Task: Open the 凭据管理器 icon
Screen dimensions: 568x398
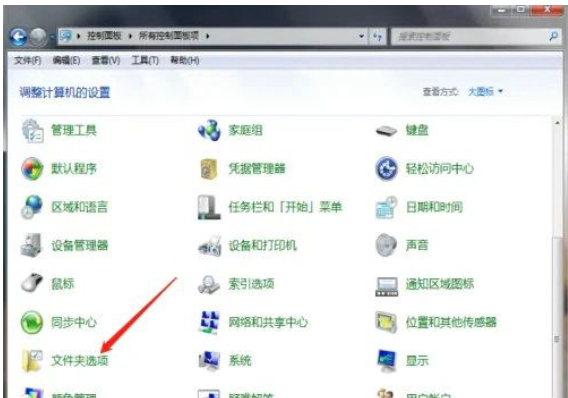Action: point(209,169)
